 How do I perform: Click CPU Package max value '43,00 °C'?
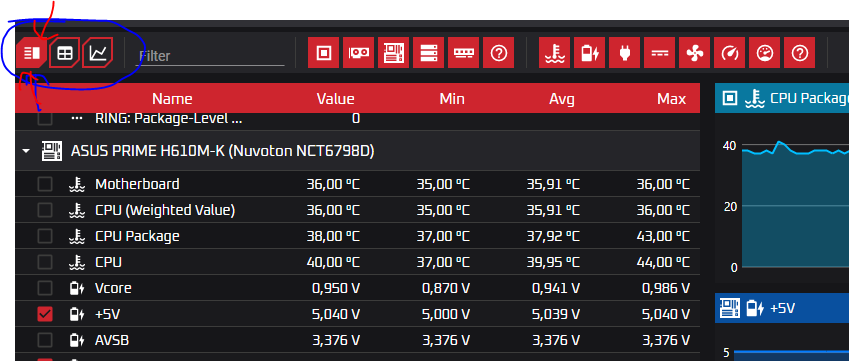pyautogui.click(x=663, y=236)
